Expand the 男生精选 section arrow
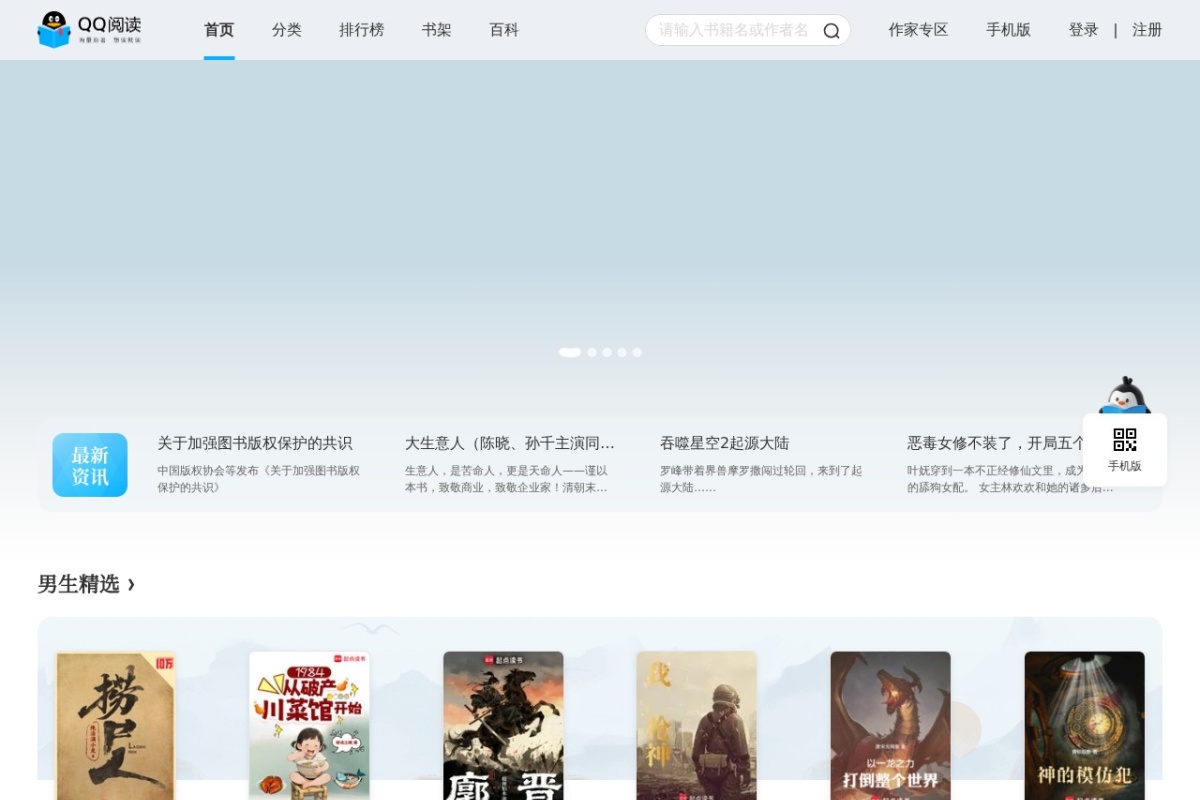1200x800 pixels. point(131,584)
